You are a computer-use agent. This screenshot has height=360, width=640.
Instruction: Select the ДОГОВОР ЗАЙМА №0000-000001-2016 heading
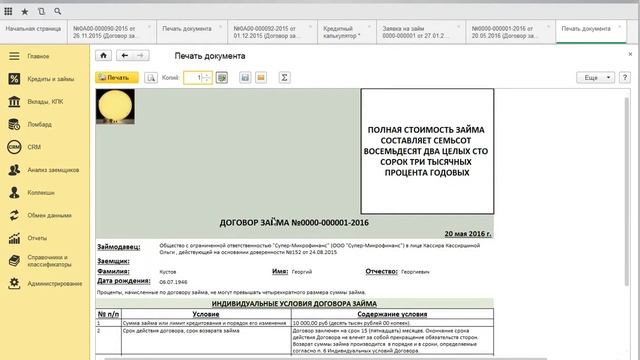(294, 223)
